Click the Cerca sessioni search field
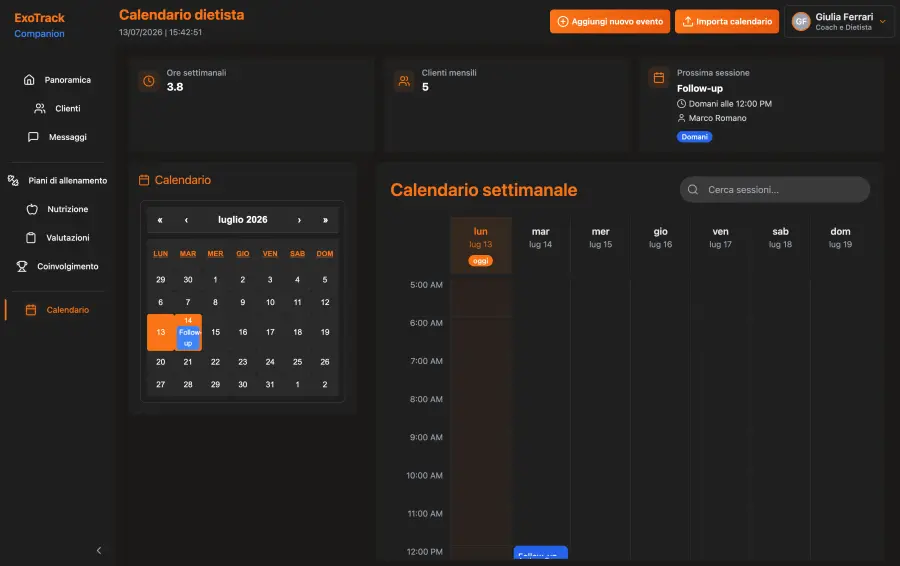The width and height of the screenshot is (900, 566). pos(775,189)
